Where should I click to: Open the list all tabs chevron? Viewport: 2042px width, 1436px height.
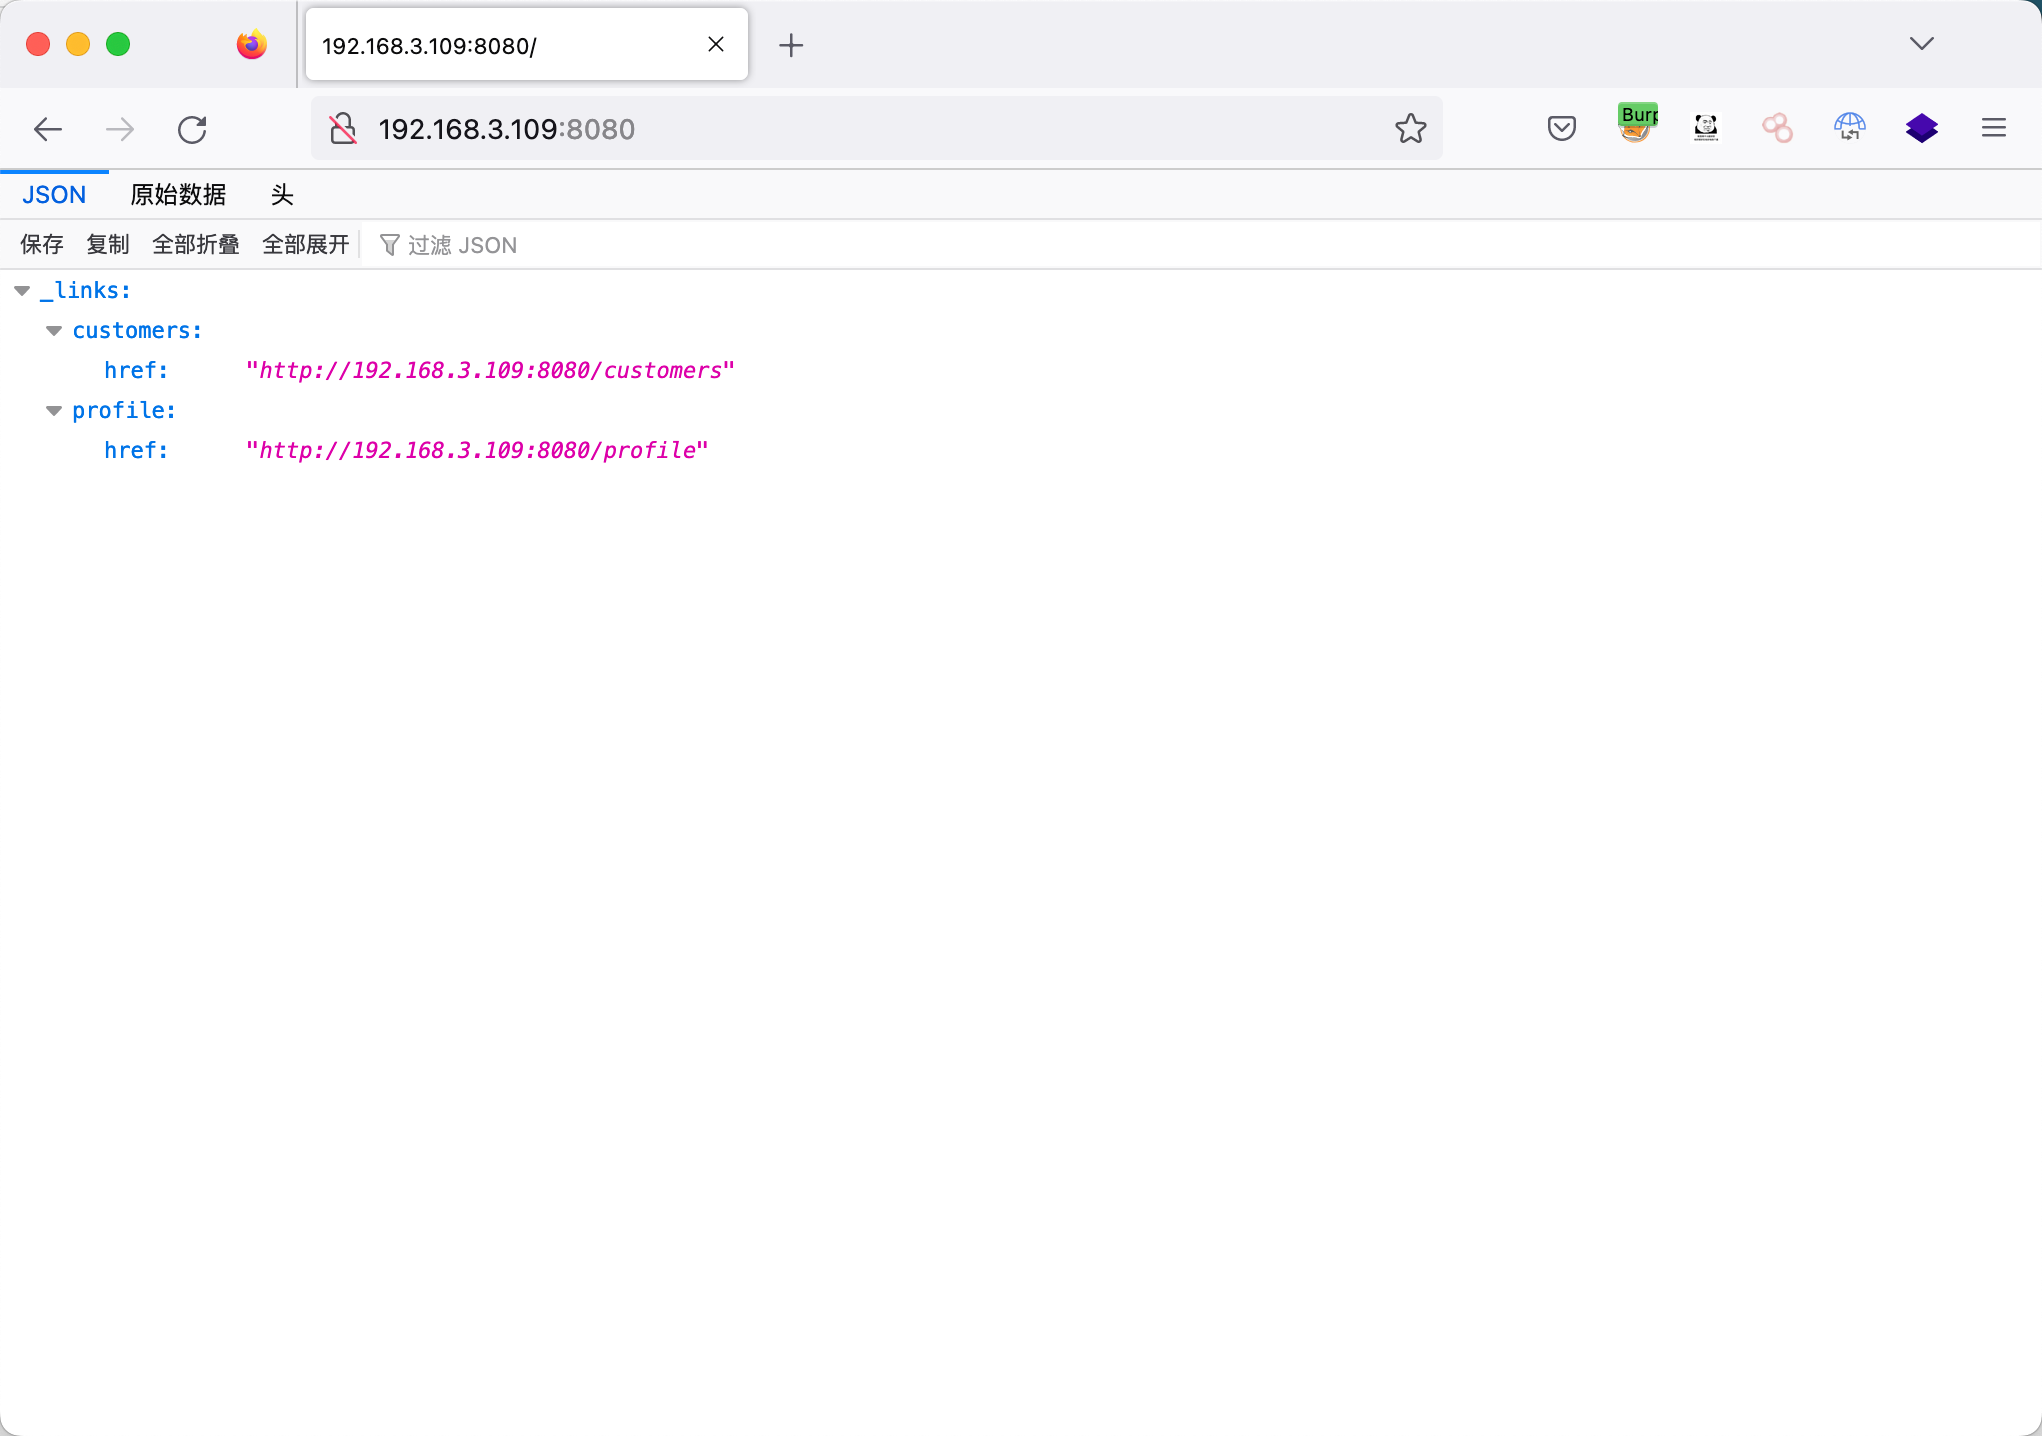point(1921,44)
